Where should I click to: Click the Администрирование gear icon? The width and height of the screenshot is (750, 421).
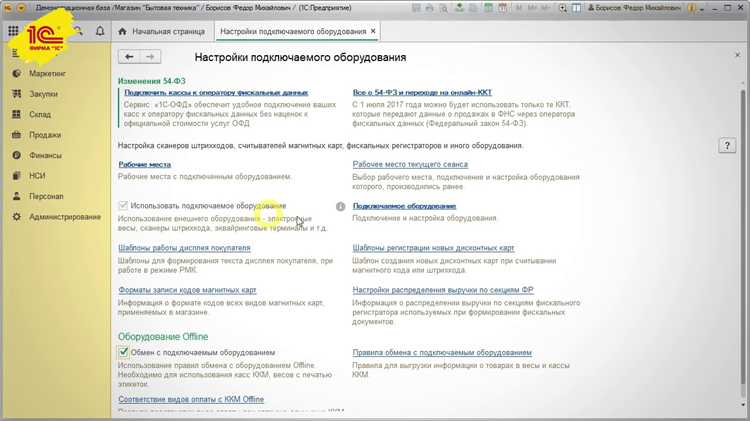[x=17, y=217]
